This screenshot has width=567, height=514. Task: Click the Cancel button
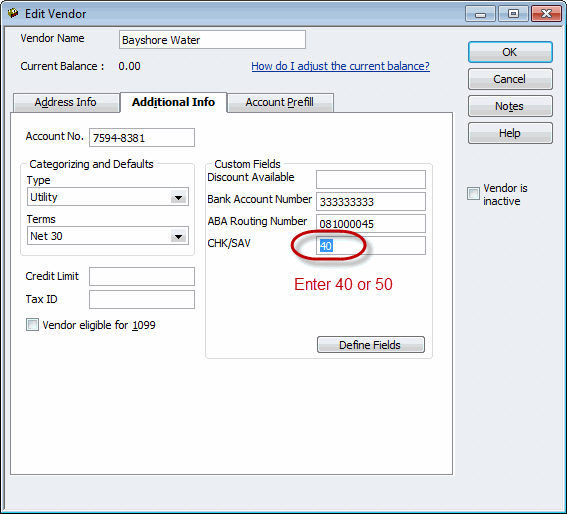[510, 79]
